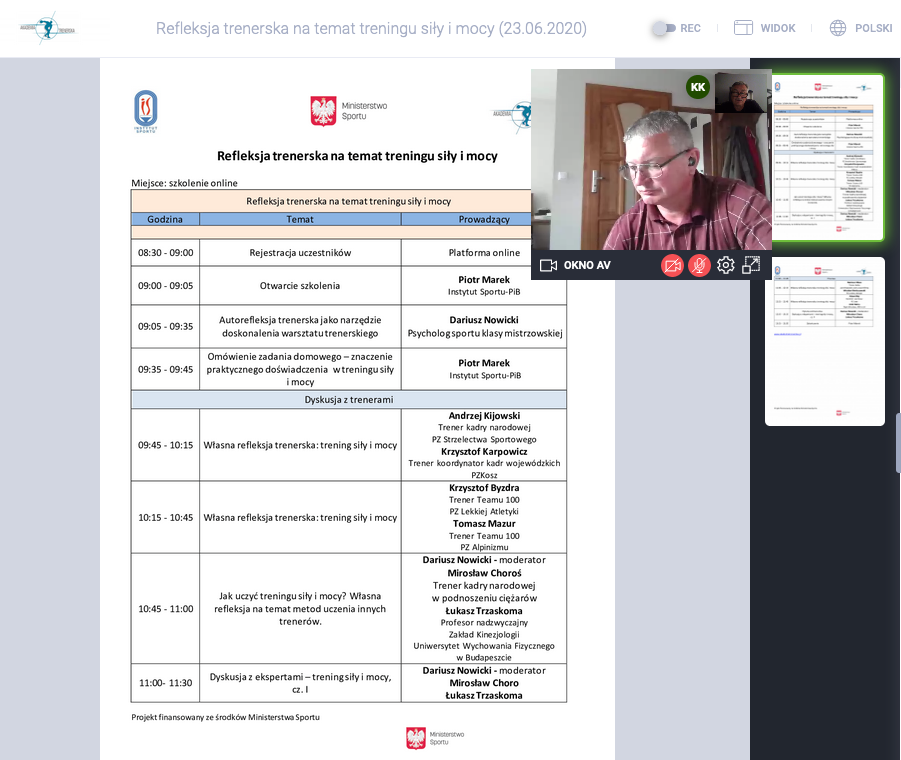The width and height of the screenshot is (901, 760).
Task: Click the webinar title in the top bar
Action: (371, 28)
